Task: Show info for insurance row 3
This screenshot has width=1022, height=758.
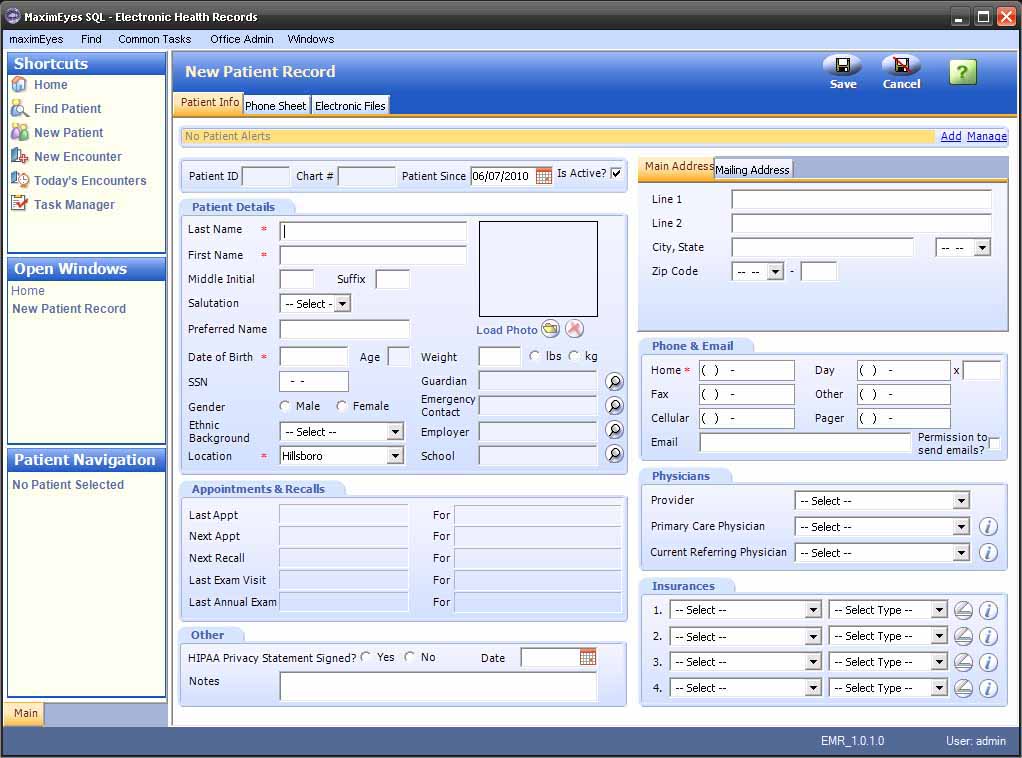Action: [988, 662]
